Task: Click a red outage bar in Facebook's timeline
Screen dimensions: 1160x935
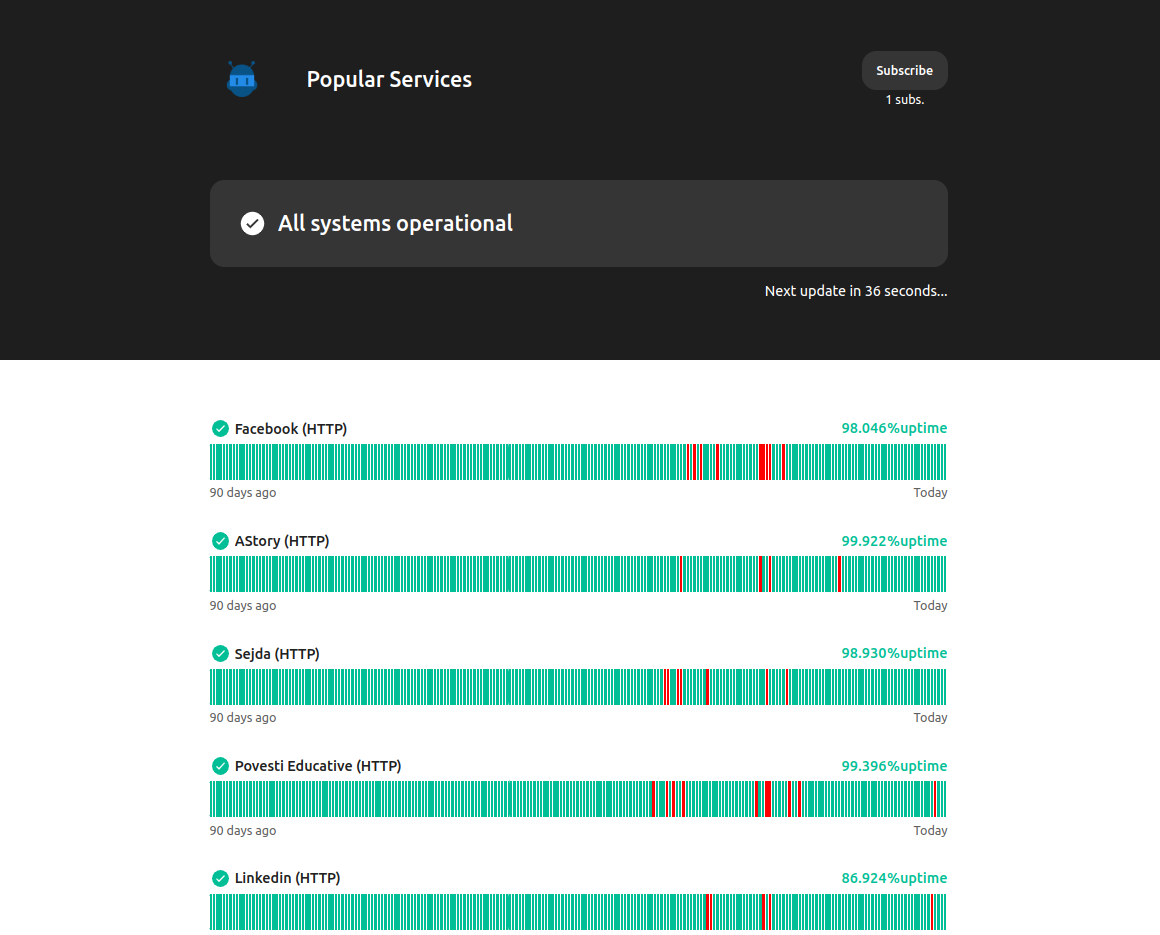Action: pyautogui.click(x=764, y=461)
